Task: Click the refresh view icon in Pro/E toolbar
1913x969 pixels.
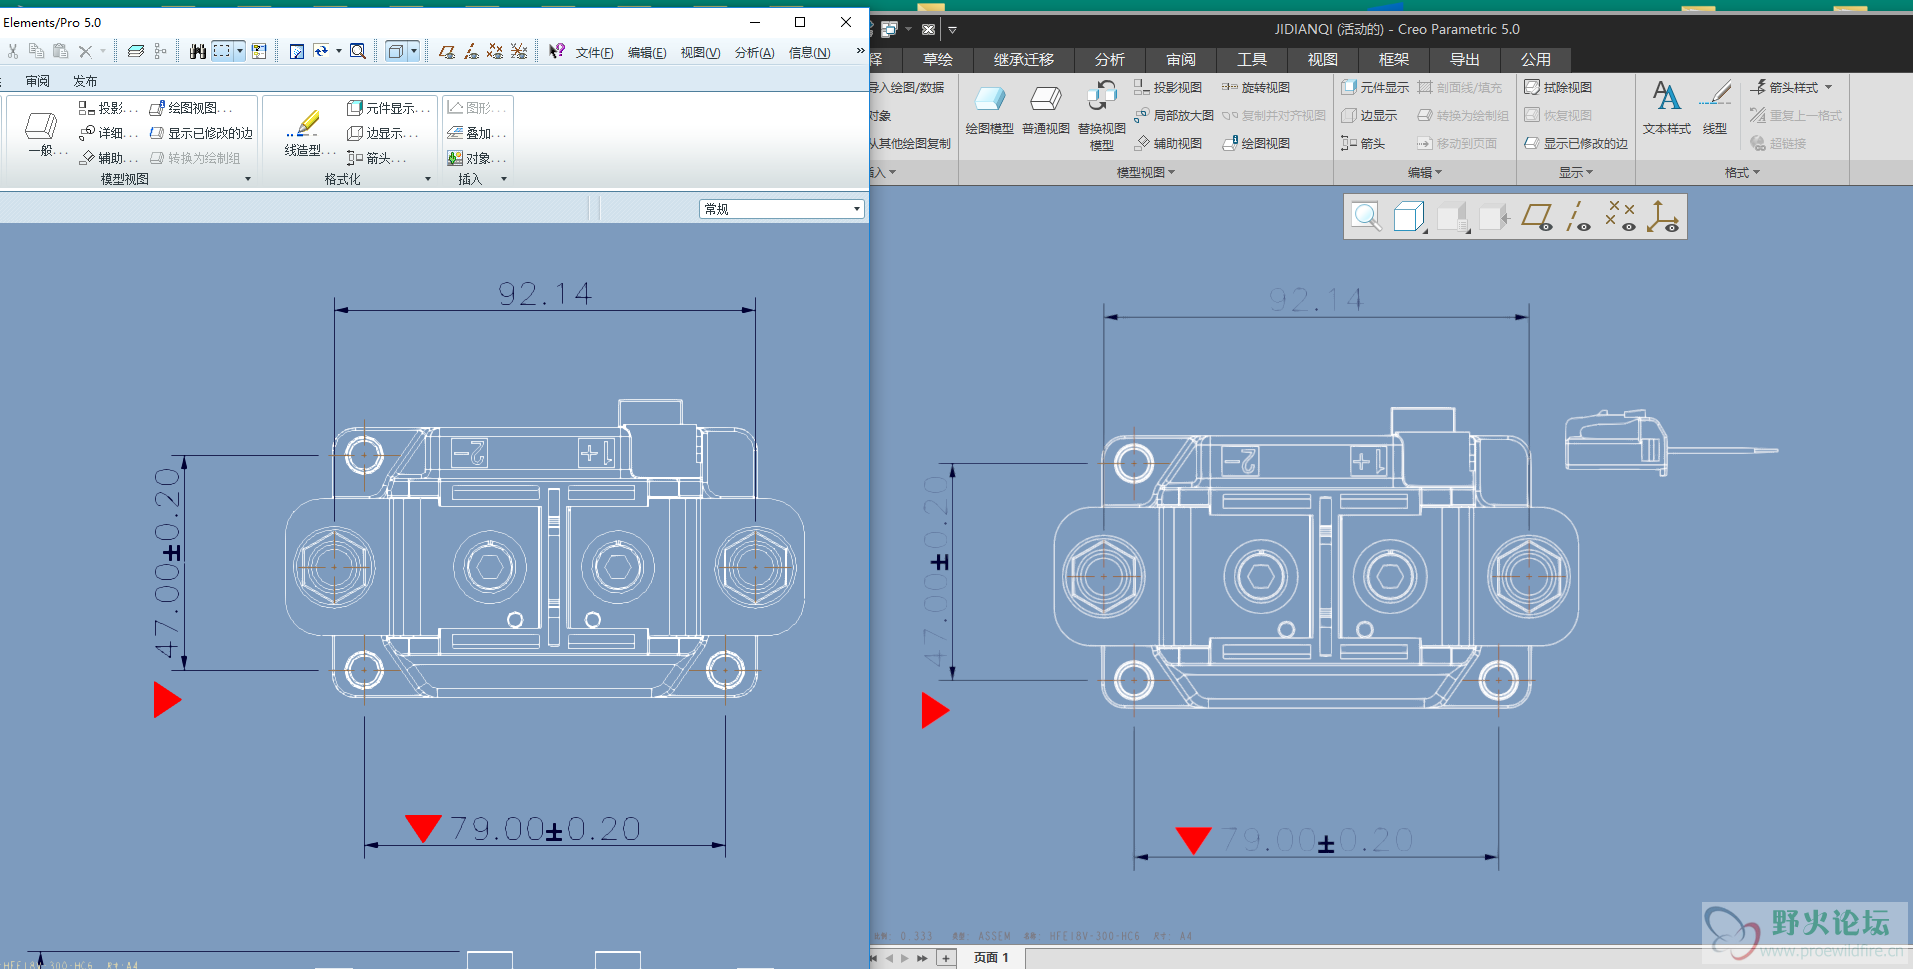Action: point(321,51)
